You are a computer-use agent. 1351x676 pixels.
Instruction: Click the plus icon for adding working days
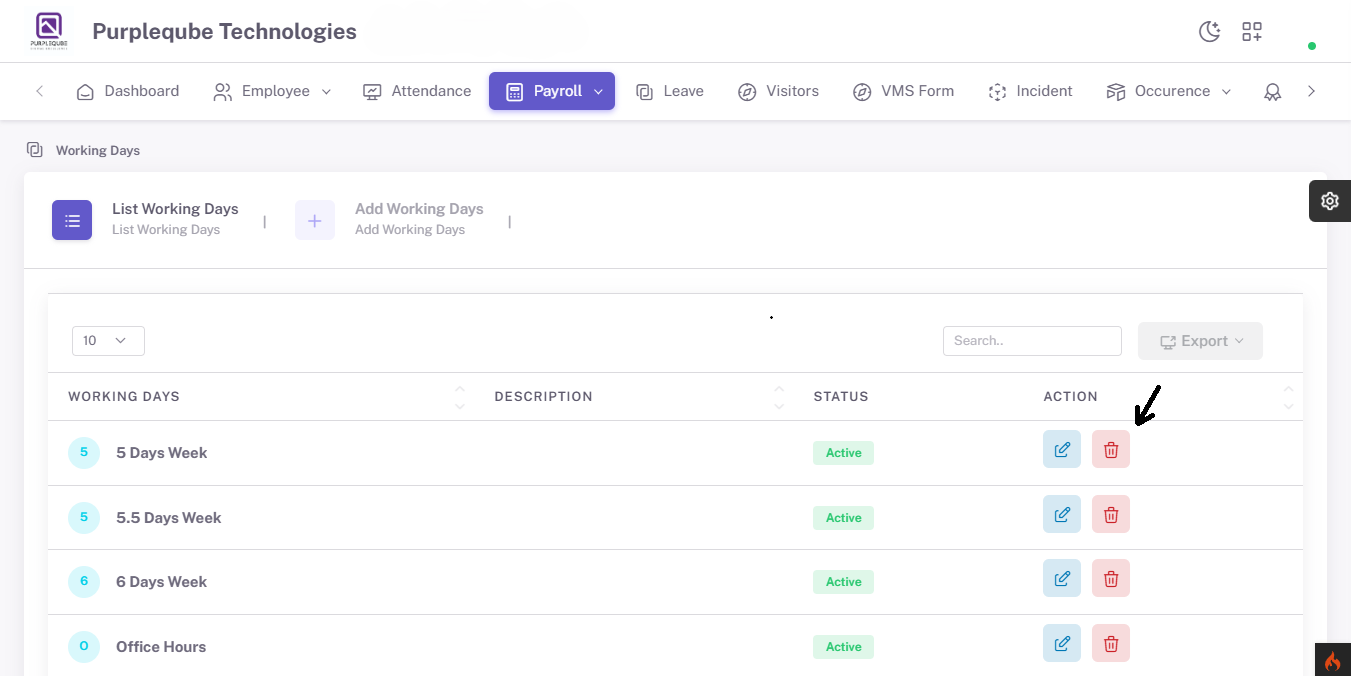pyautogui.click(x=315, y=220)
